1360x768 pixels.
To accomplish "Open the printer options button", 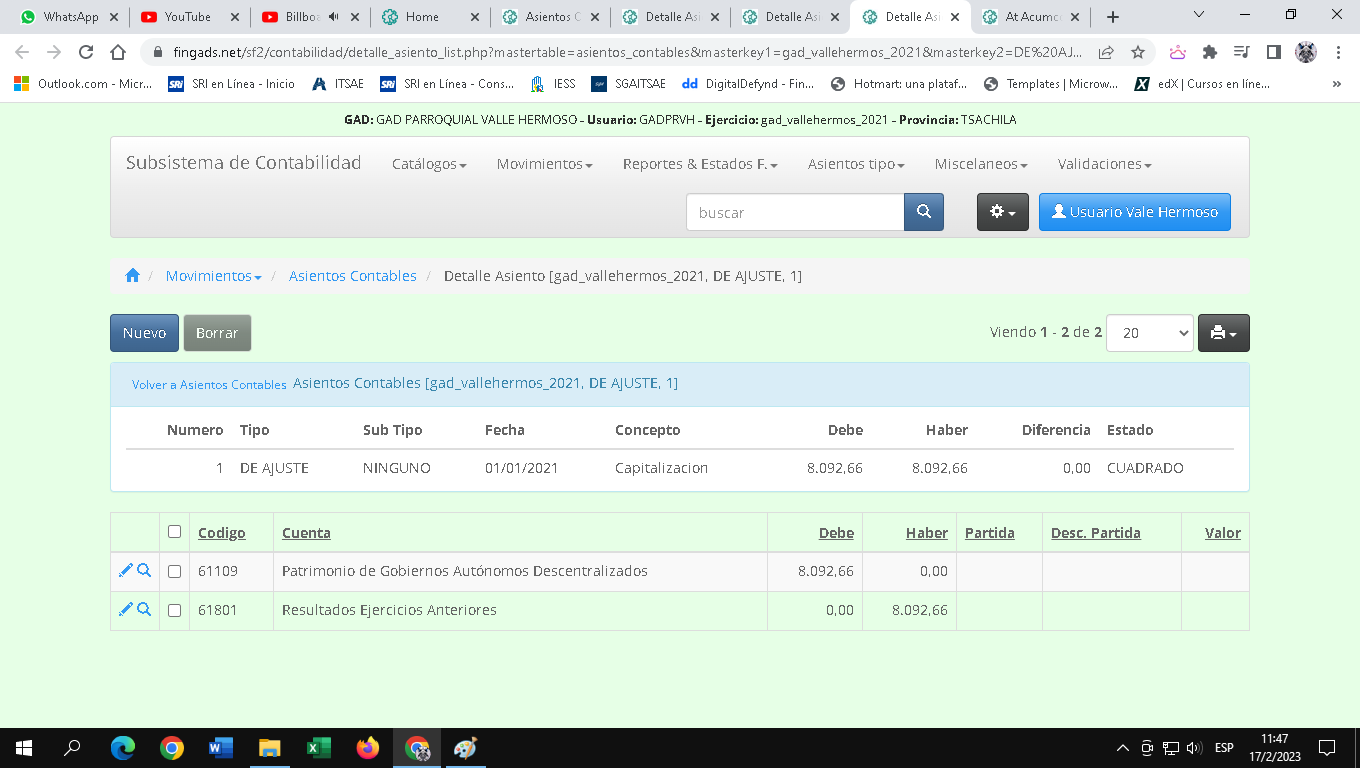I will 1223,333.
